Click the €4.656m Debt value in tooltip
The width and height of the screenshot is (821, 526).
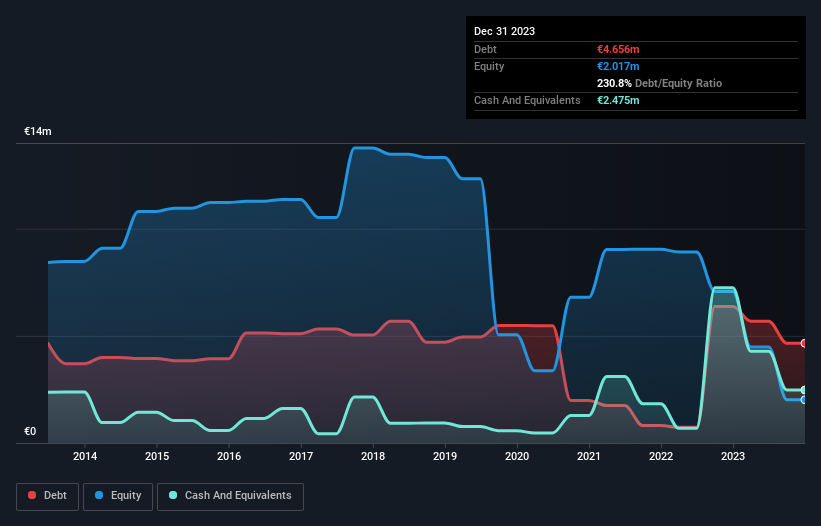(x=618, y=49)
